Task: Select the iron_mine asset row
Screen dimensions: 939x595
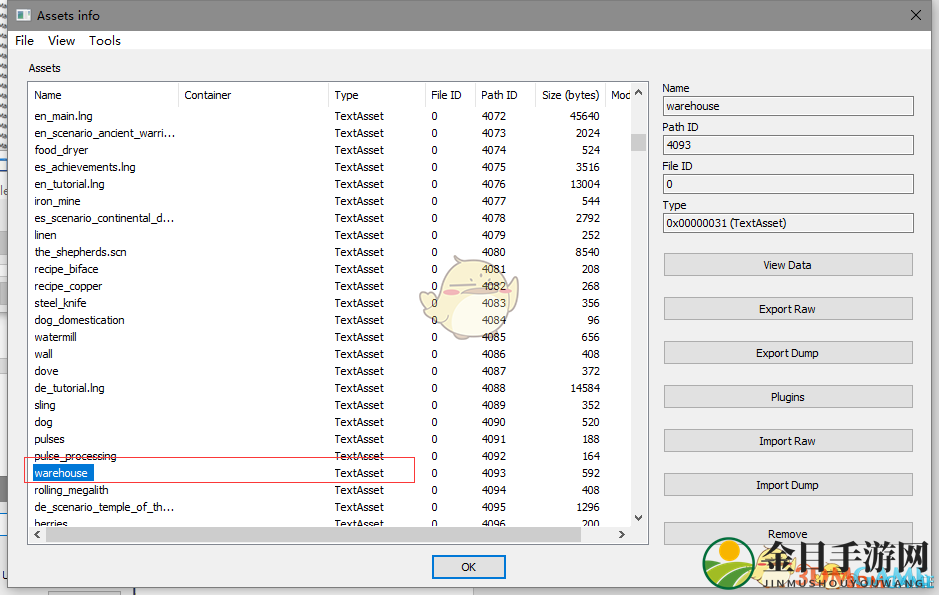Action: pyautogui.click(x=57, y=201)
